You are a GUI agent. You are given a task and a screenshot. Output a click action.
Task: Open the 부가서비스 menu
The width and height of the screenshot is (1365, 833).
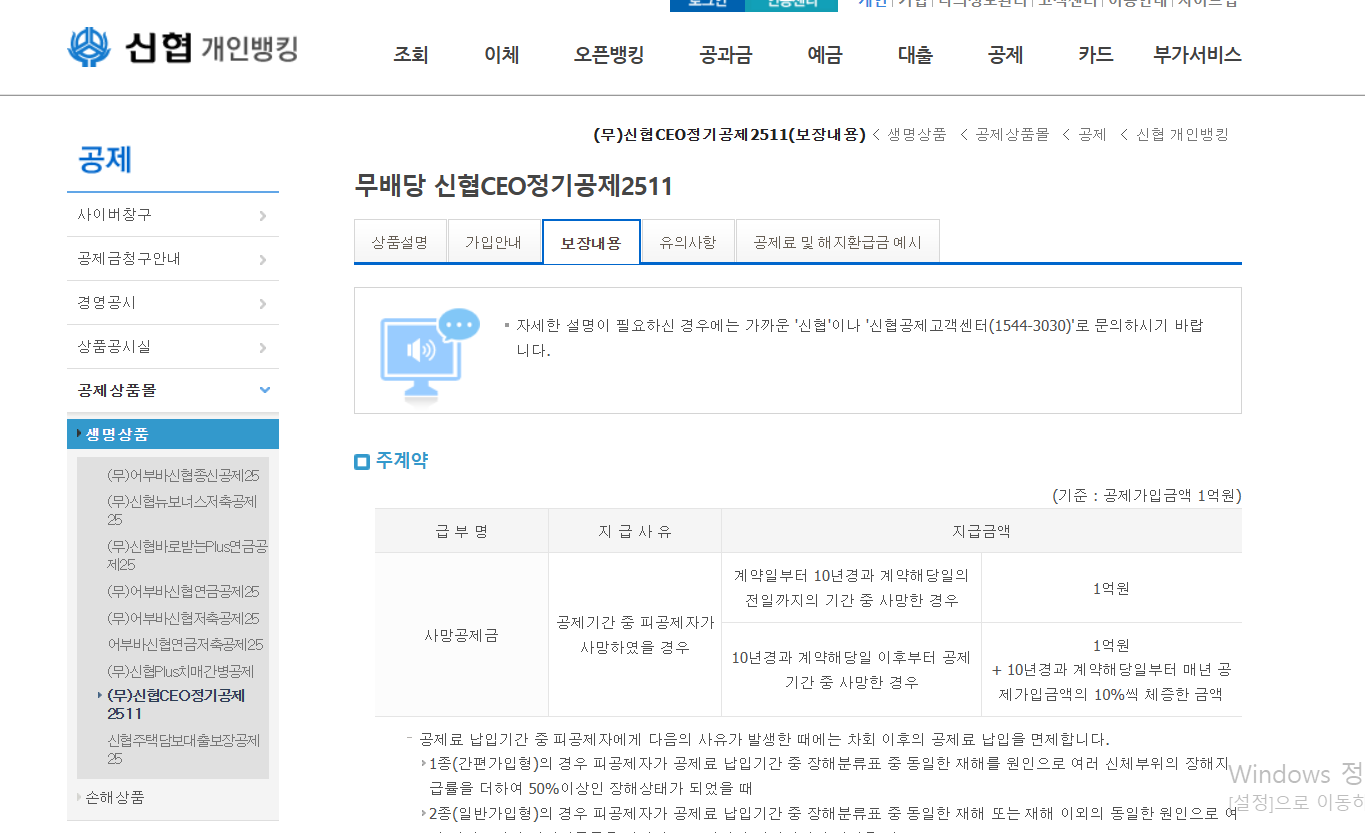point(1197,55)
